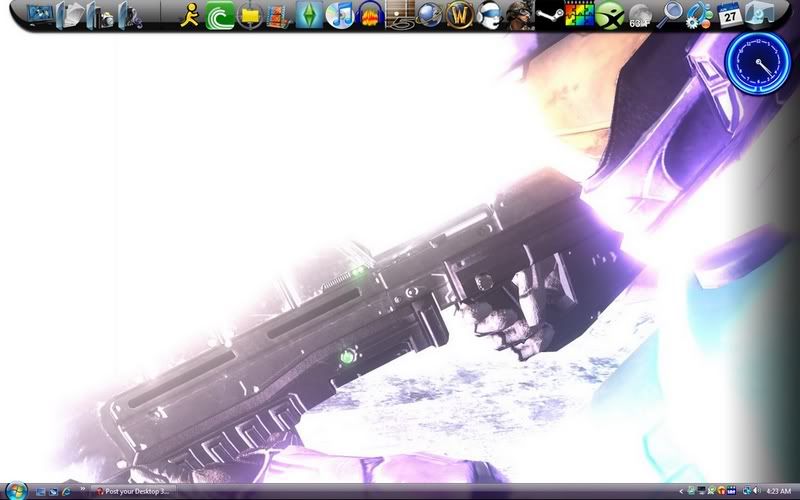Show hidden system tray icons arrow
The height and width of the screenshot is (500, 800).
click(x=681, y=492)
